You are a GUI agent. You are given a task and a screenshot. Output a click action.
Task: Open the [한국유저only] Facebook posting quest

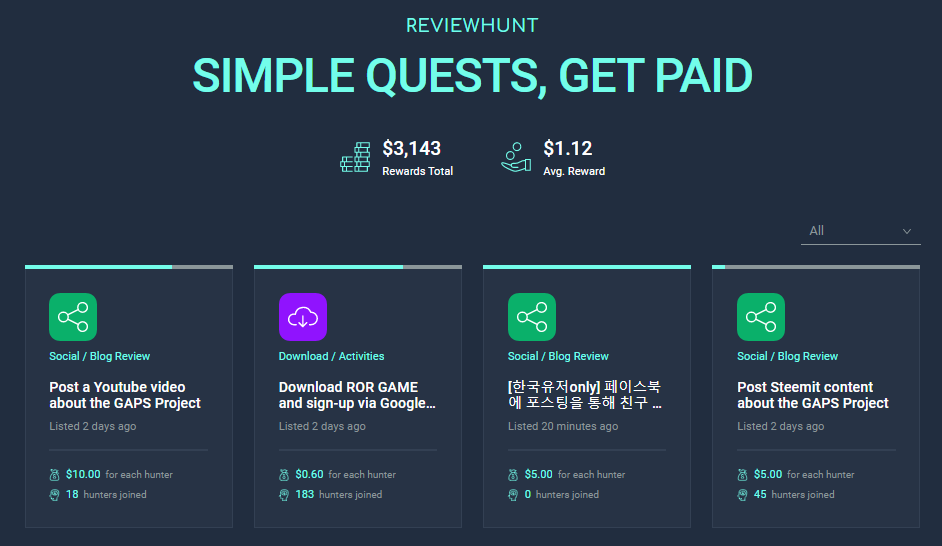point(585,395)
